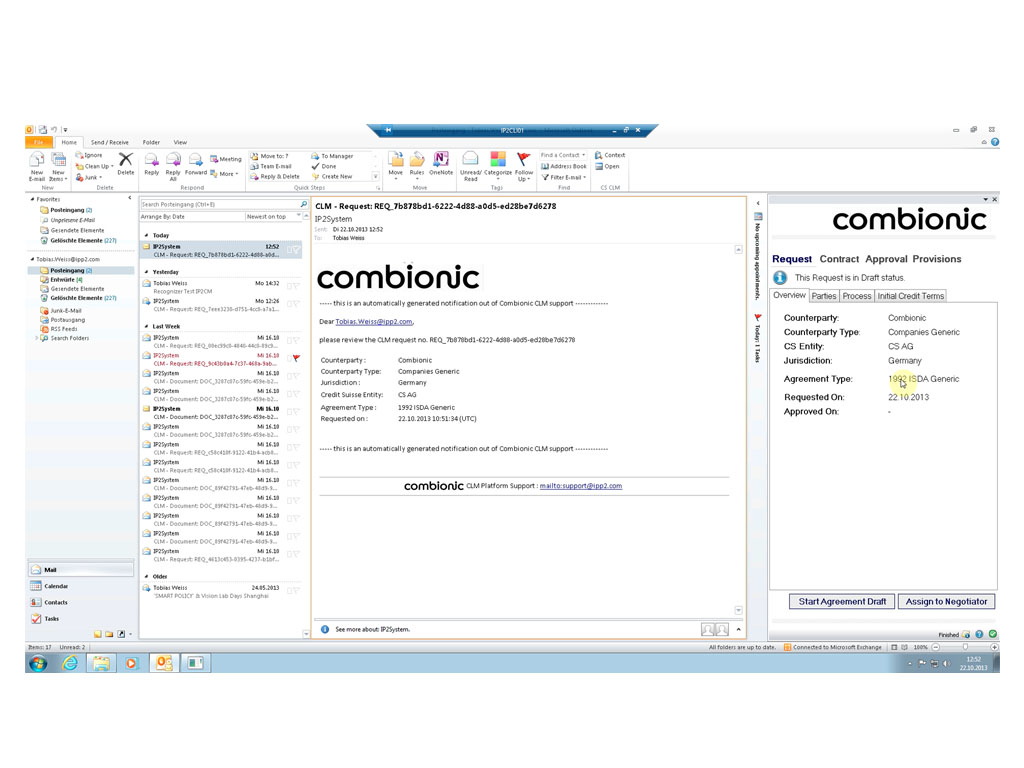Adjust the zoom slider in status bar
The height and width of the screenshot is (768, 1024).
(964, 647)
